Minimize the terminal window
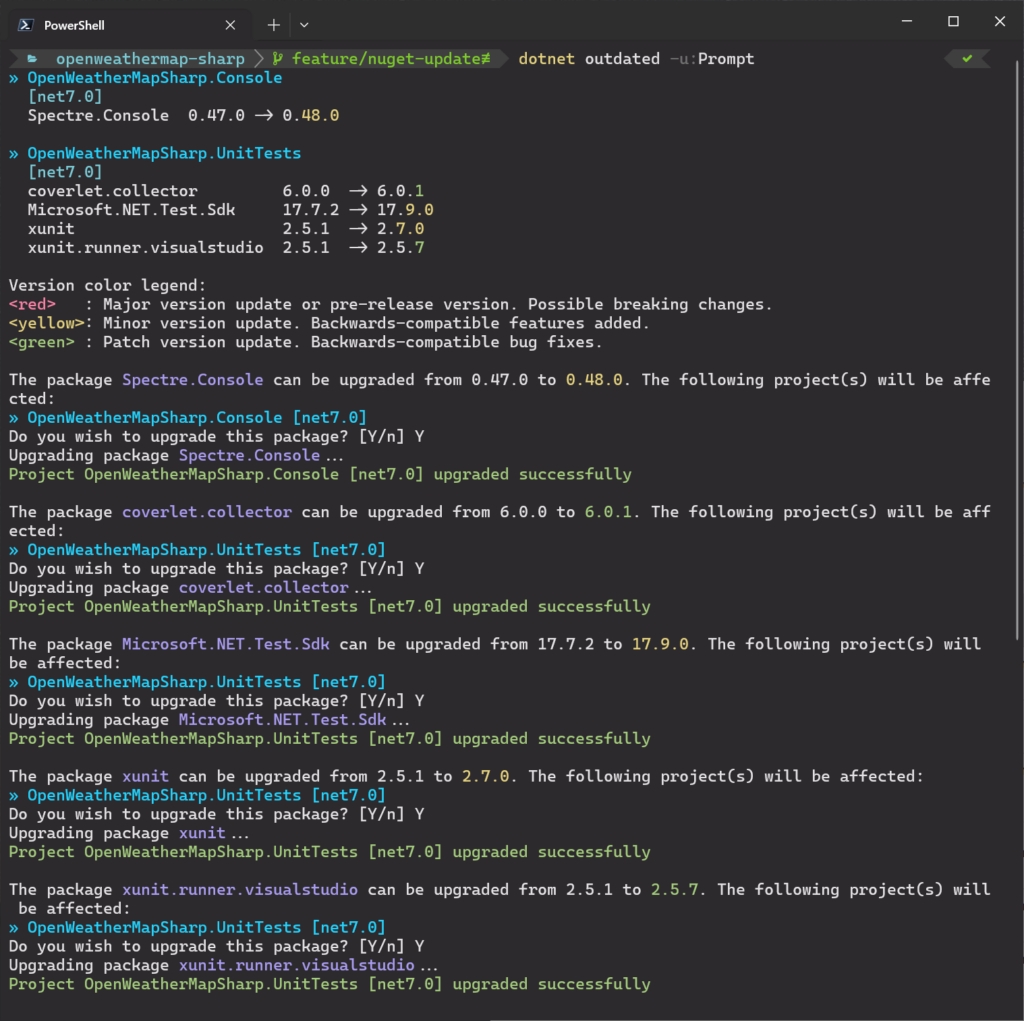Image resolution: width=1024 pixels, height=1021 pixels. (x=907, y=22)
